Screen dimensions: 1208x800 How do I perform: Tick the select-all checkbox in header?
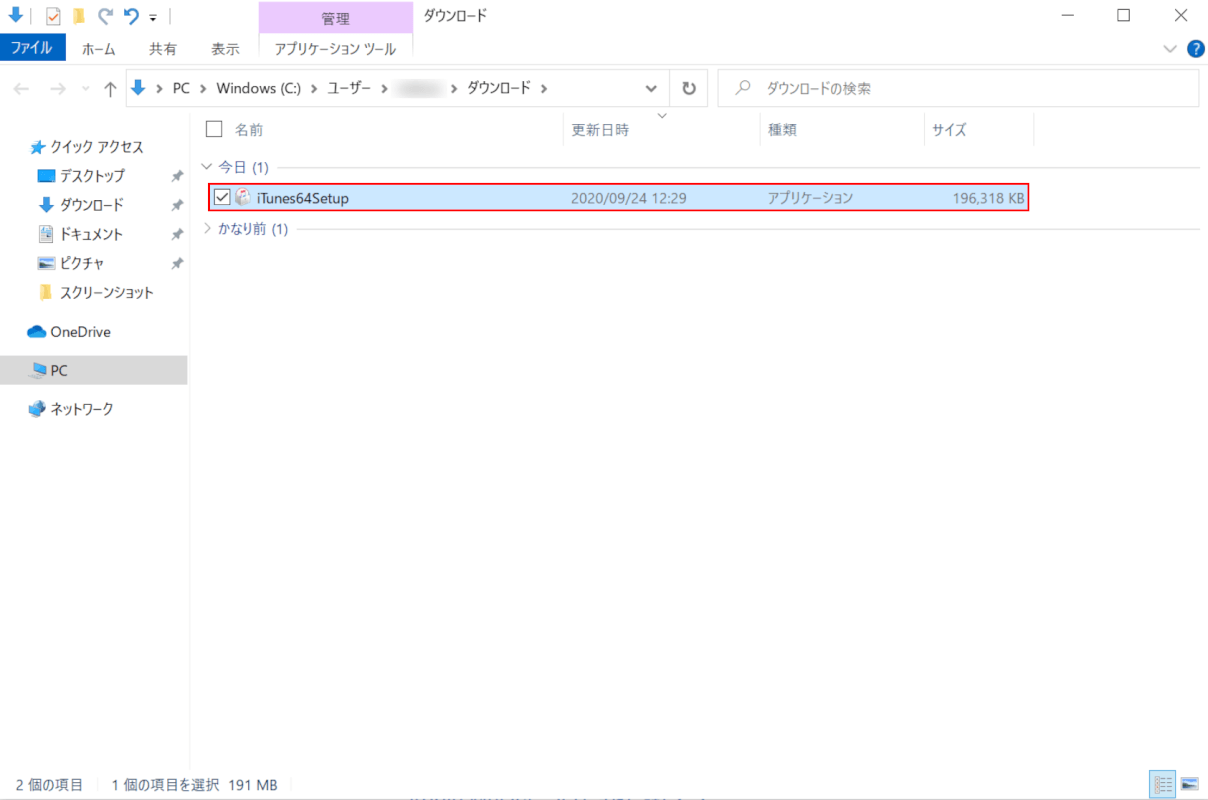[213, 129]
